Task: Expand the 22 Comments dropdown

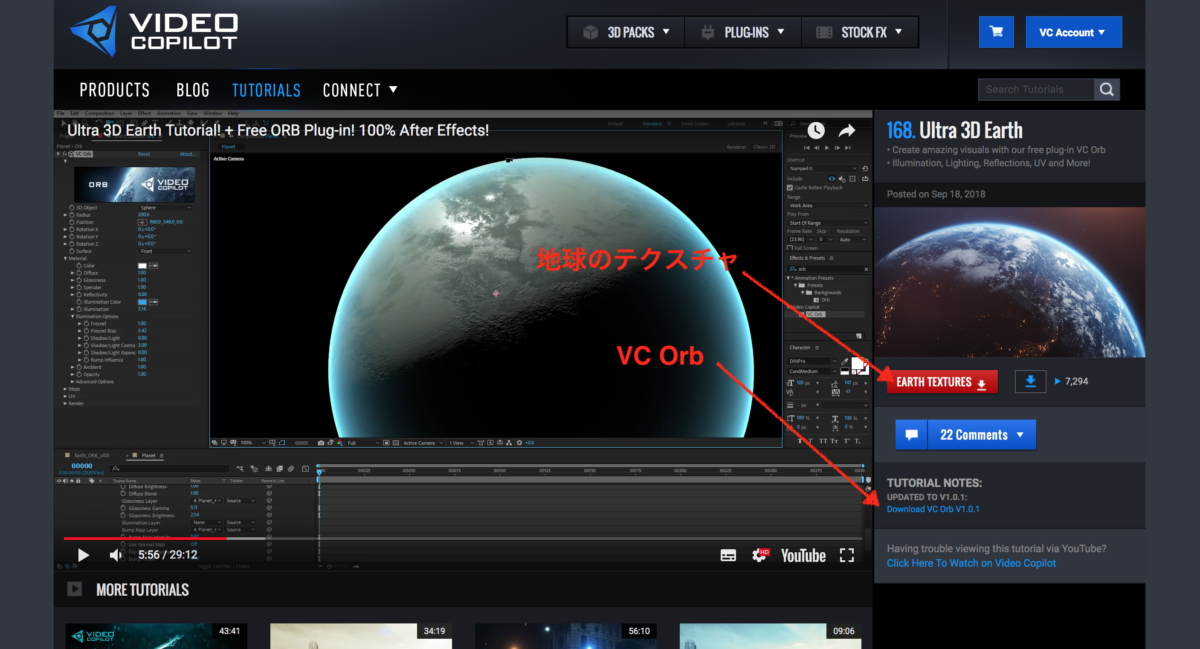Action: pos(981,435)
